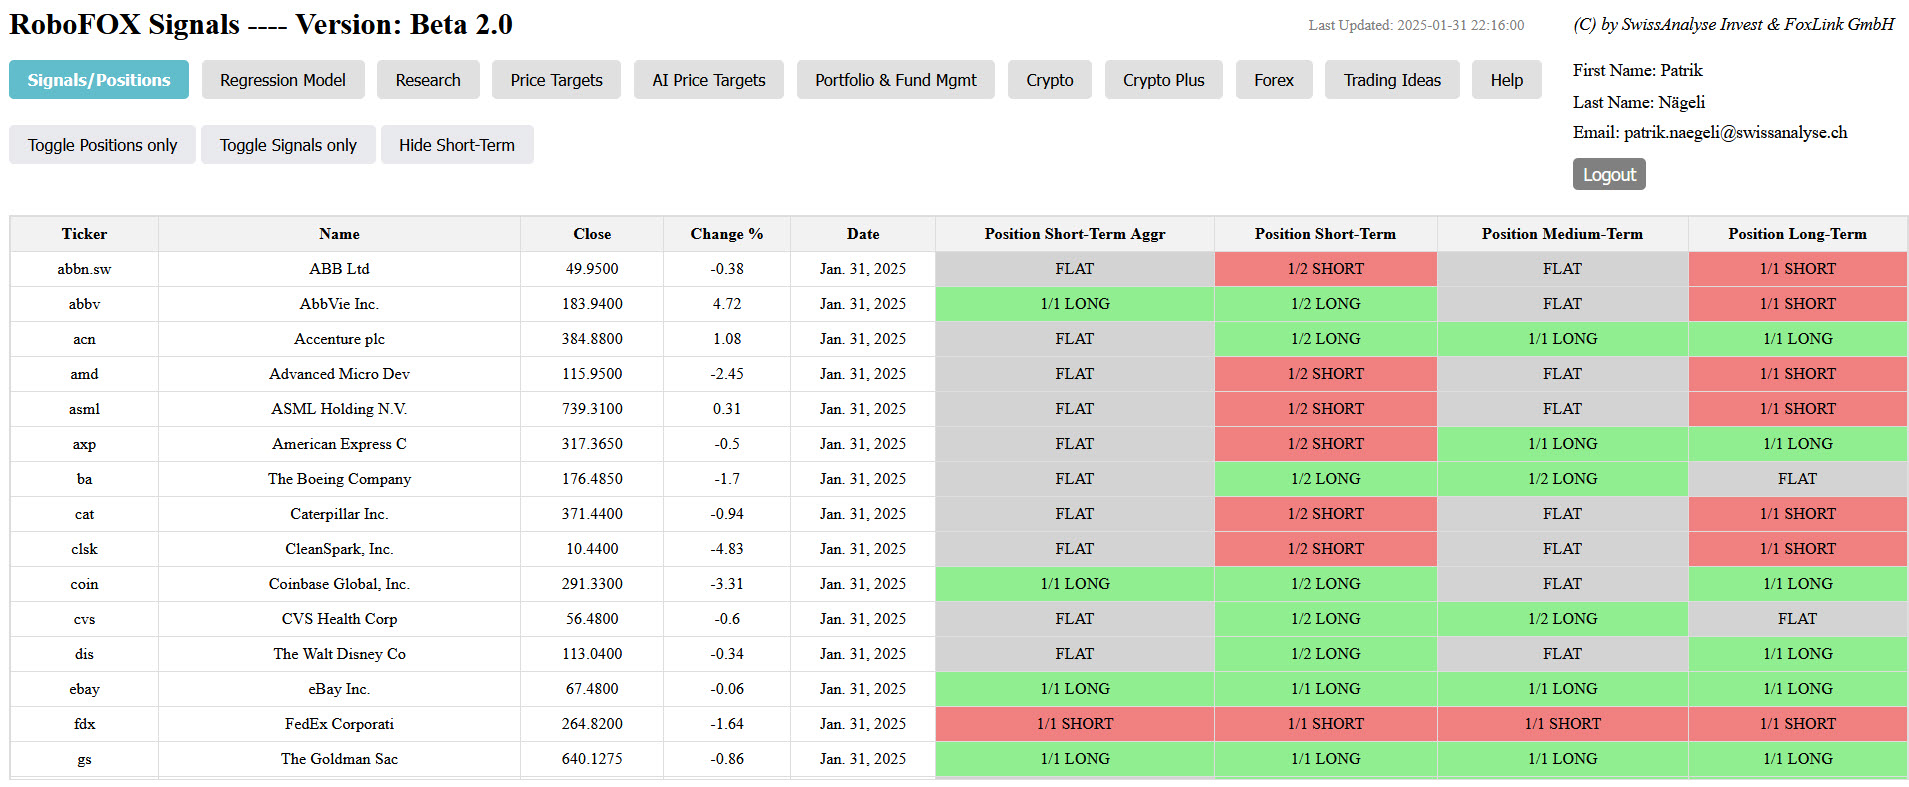Click CleanSpark change value -4.83
Viewport: 1909px width, 787px height.
point(727,549)
